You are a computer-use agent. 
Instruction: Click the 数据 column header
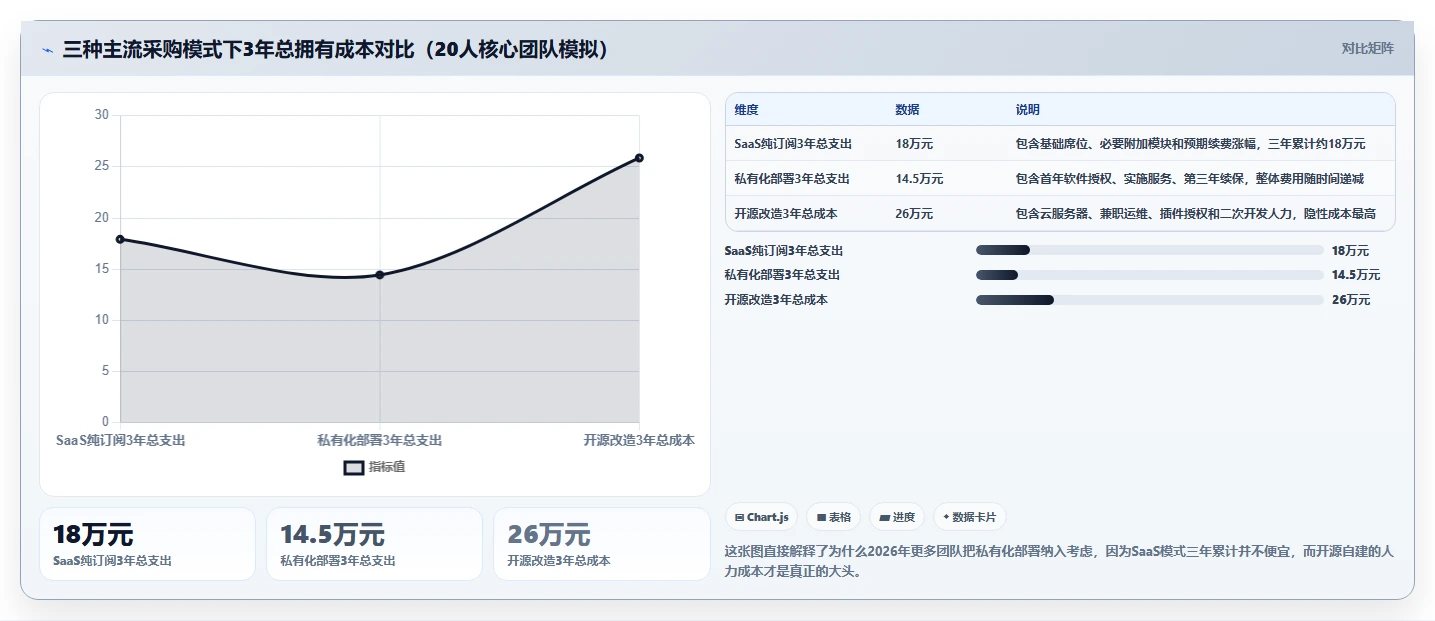pyautogui.click(x=907, y=110)
